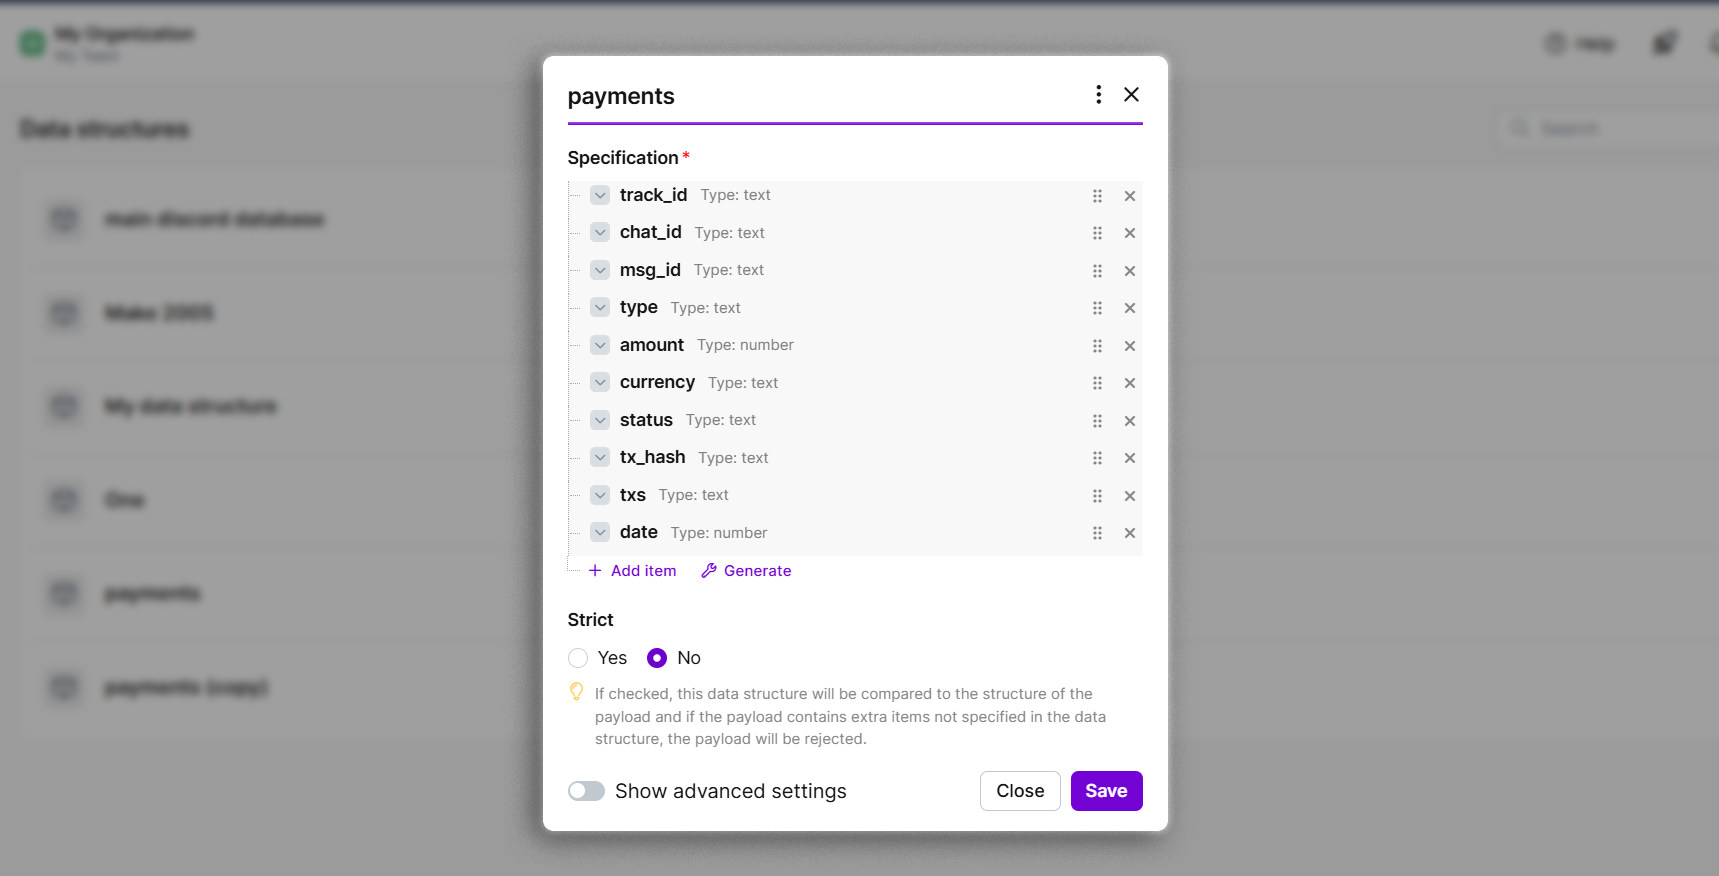Click Add item below the specification
The image size is (1719, 876).
[633, 571]
